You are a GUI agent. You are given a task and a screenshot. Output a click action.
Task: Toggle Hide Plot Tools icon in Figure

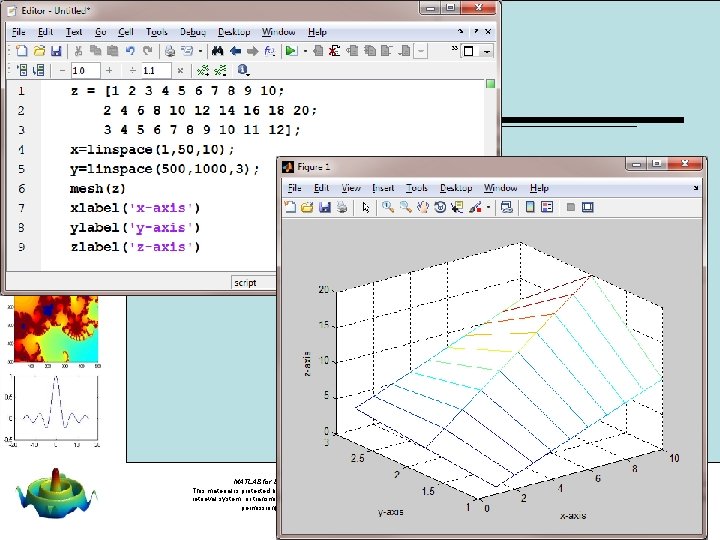[571, 207]
